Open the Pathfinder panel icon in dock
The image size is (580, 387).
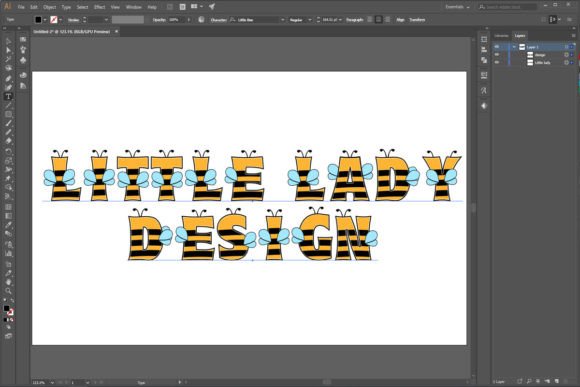tap(484, 60)
